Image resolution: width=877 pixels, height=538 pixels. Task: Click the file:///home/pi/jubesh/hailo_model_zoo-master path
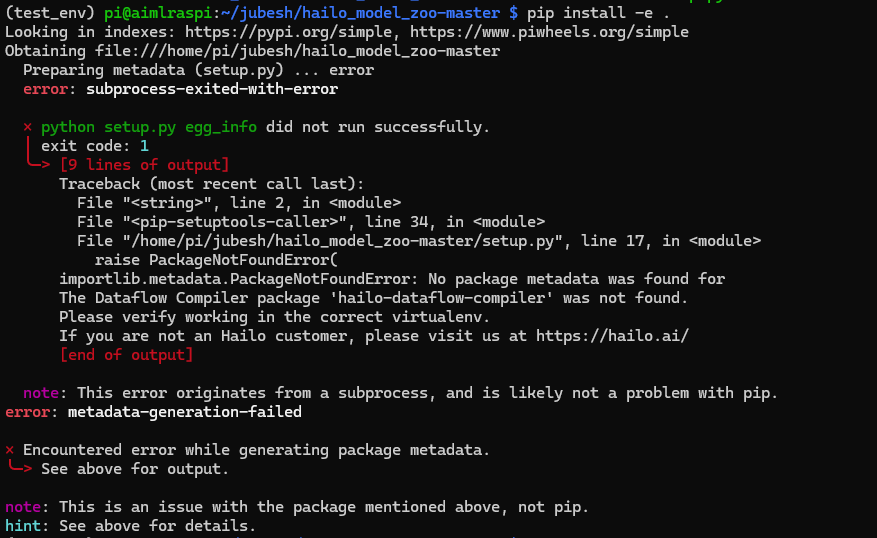(x=308, y=51)
